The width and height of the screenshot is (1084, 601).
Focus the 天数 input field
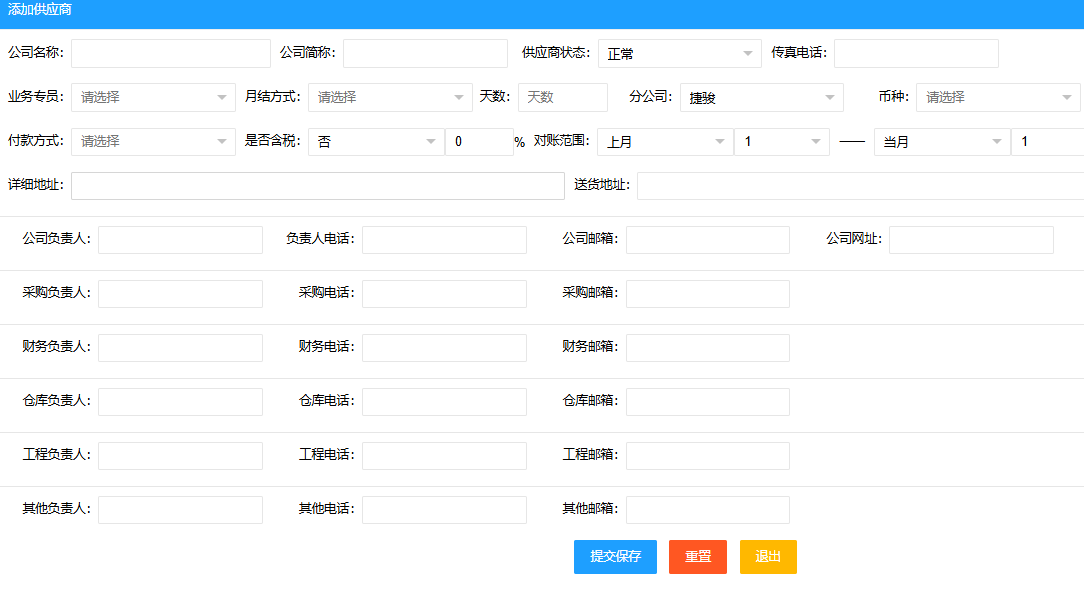[x=561, y=97]
